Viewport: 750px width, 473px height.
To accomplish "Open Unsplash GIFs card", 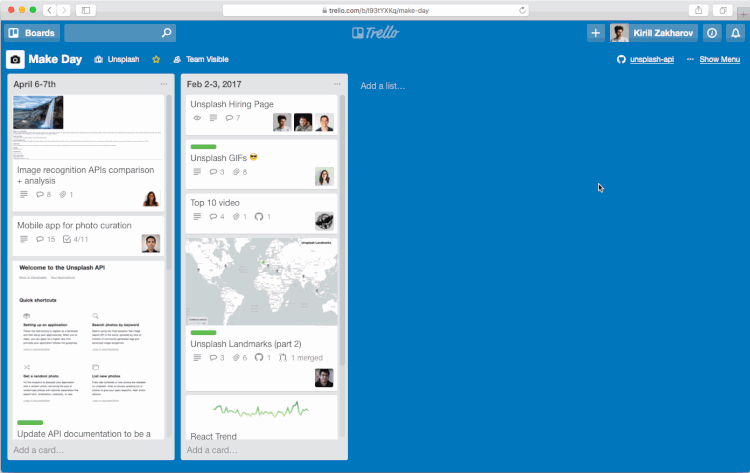I will click(x=219, y=158).
